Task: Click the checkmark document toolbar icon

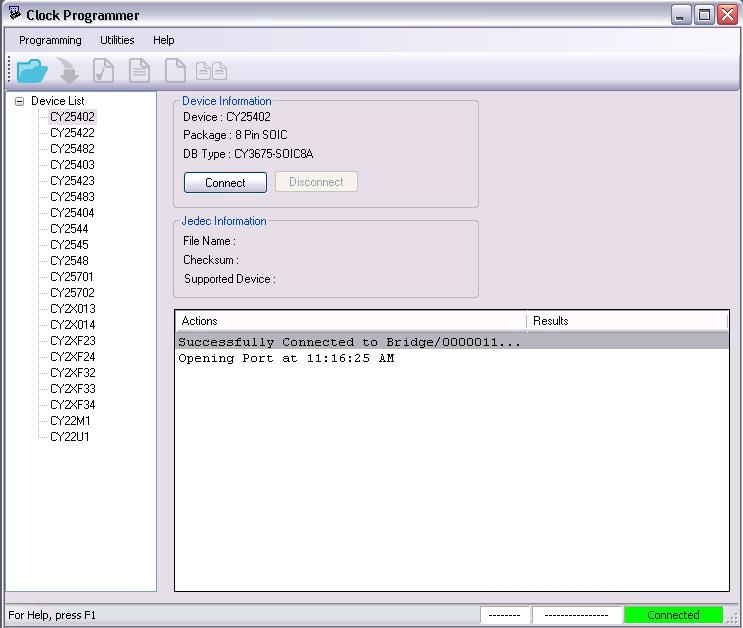Action: coord(103,71)
